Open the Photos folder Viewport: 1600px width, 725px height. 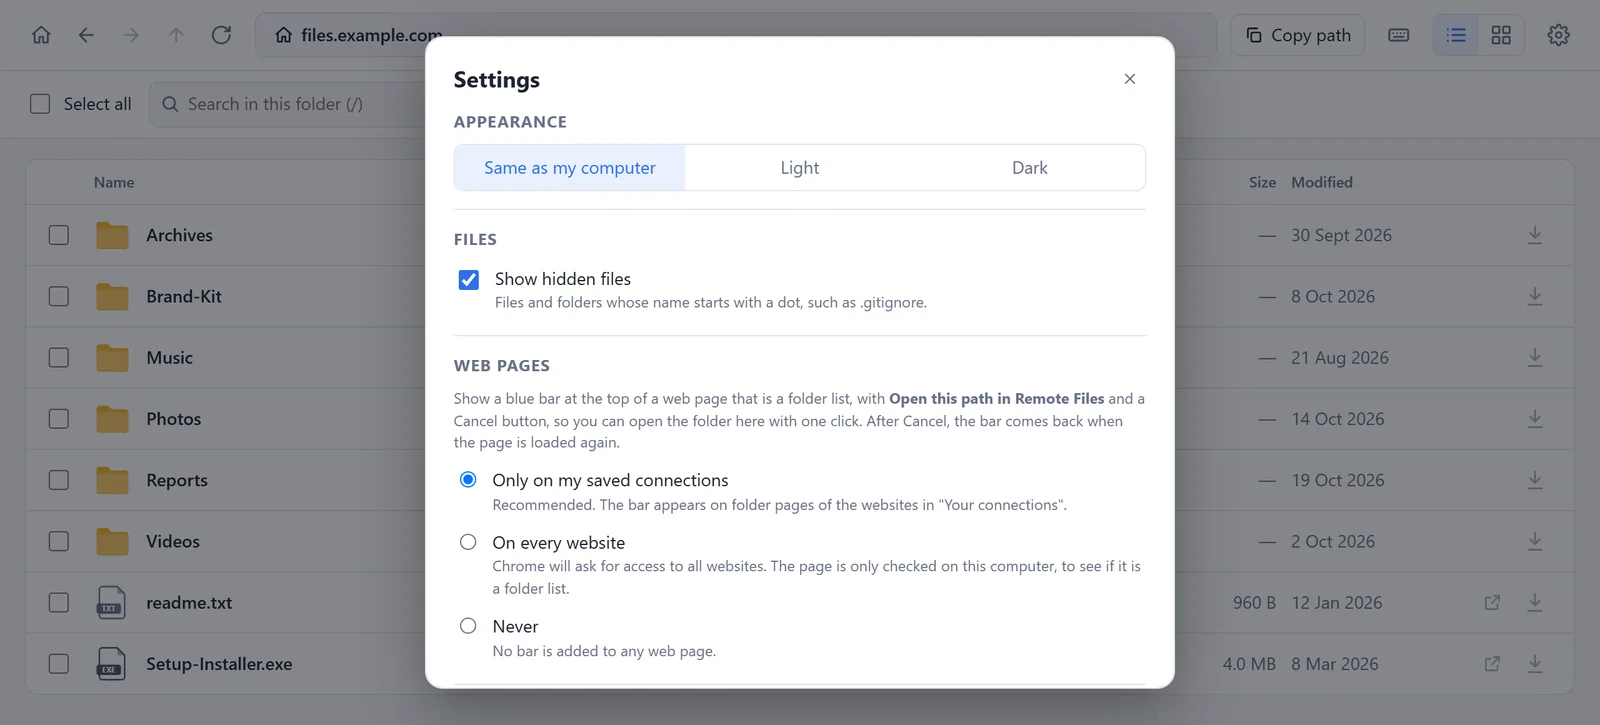[174, 419]
